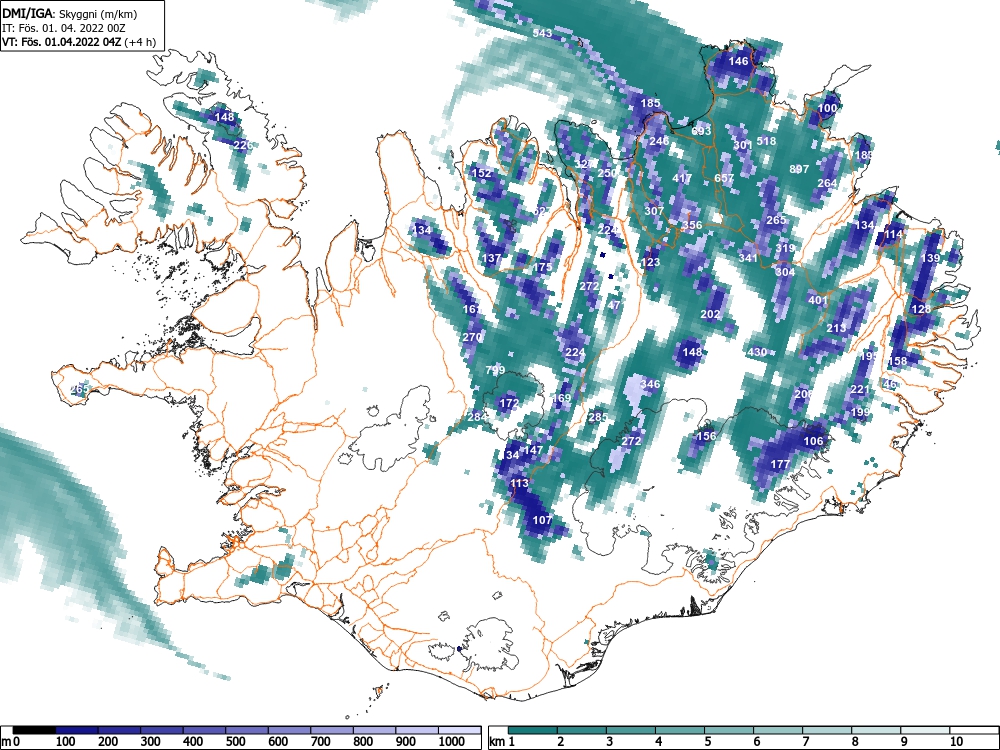Click the teal legend swatch between km 5 and 6
This screenshot has height=750, width=1000.
(x=730, y=730)
